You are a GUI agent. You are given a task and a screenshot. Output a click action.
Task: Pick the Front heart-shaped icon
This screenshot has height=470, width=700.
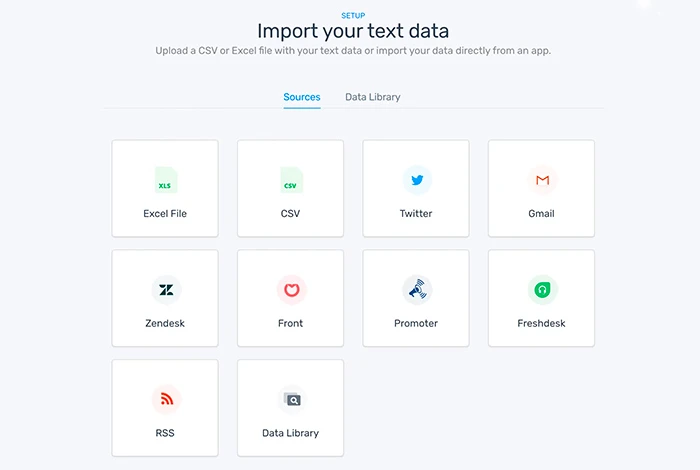292,290
